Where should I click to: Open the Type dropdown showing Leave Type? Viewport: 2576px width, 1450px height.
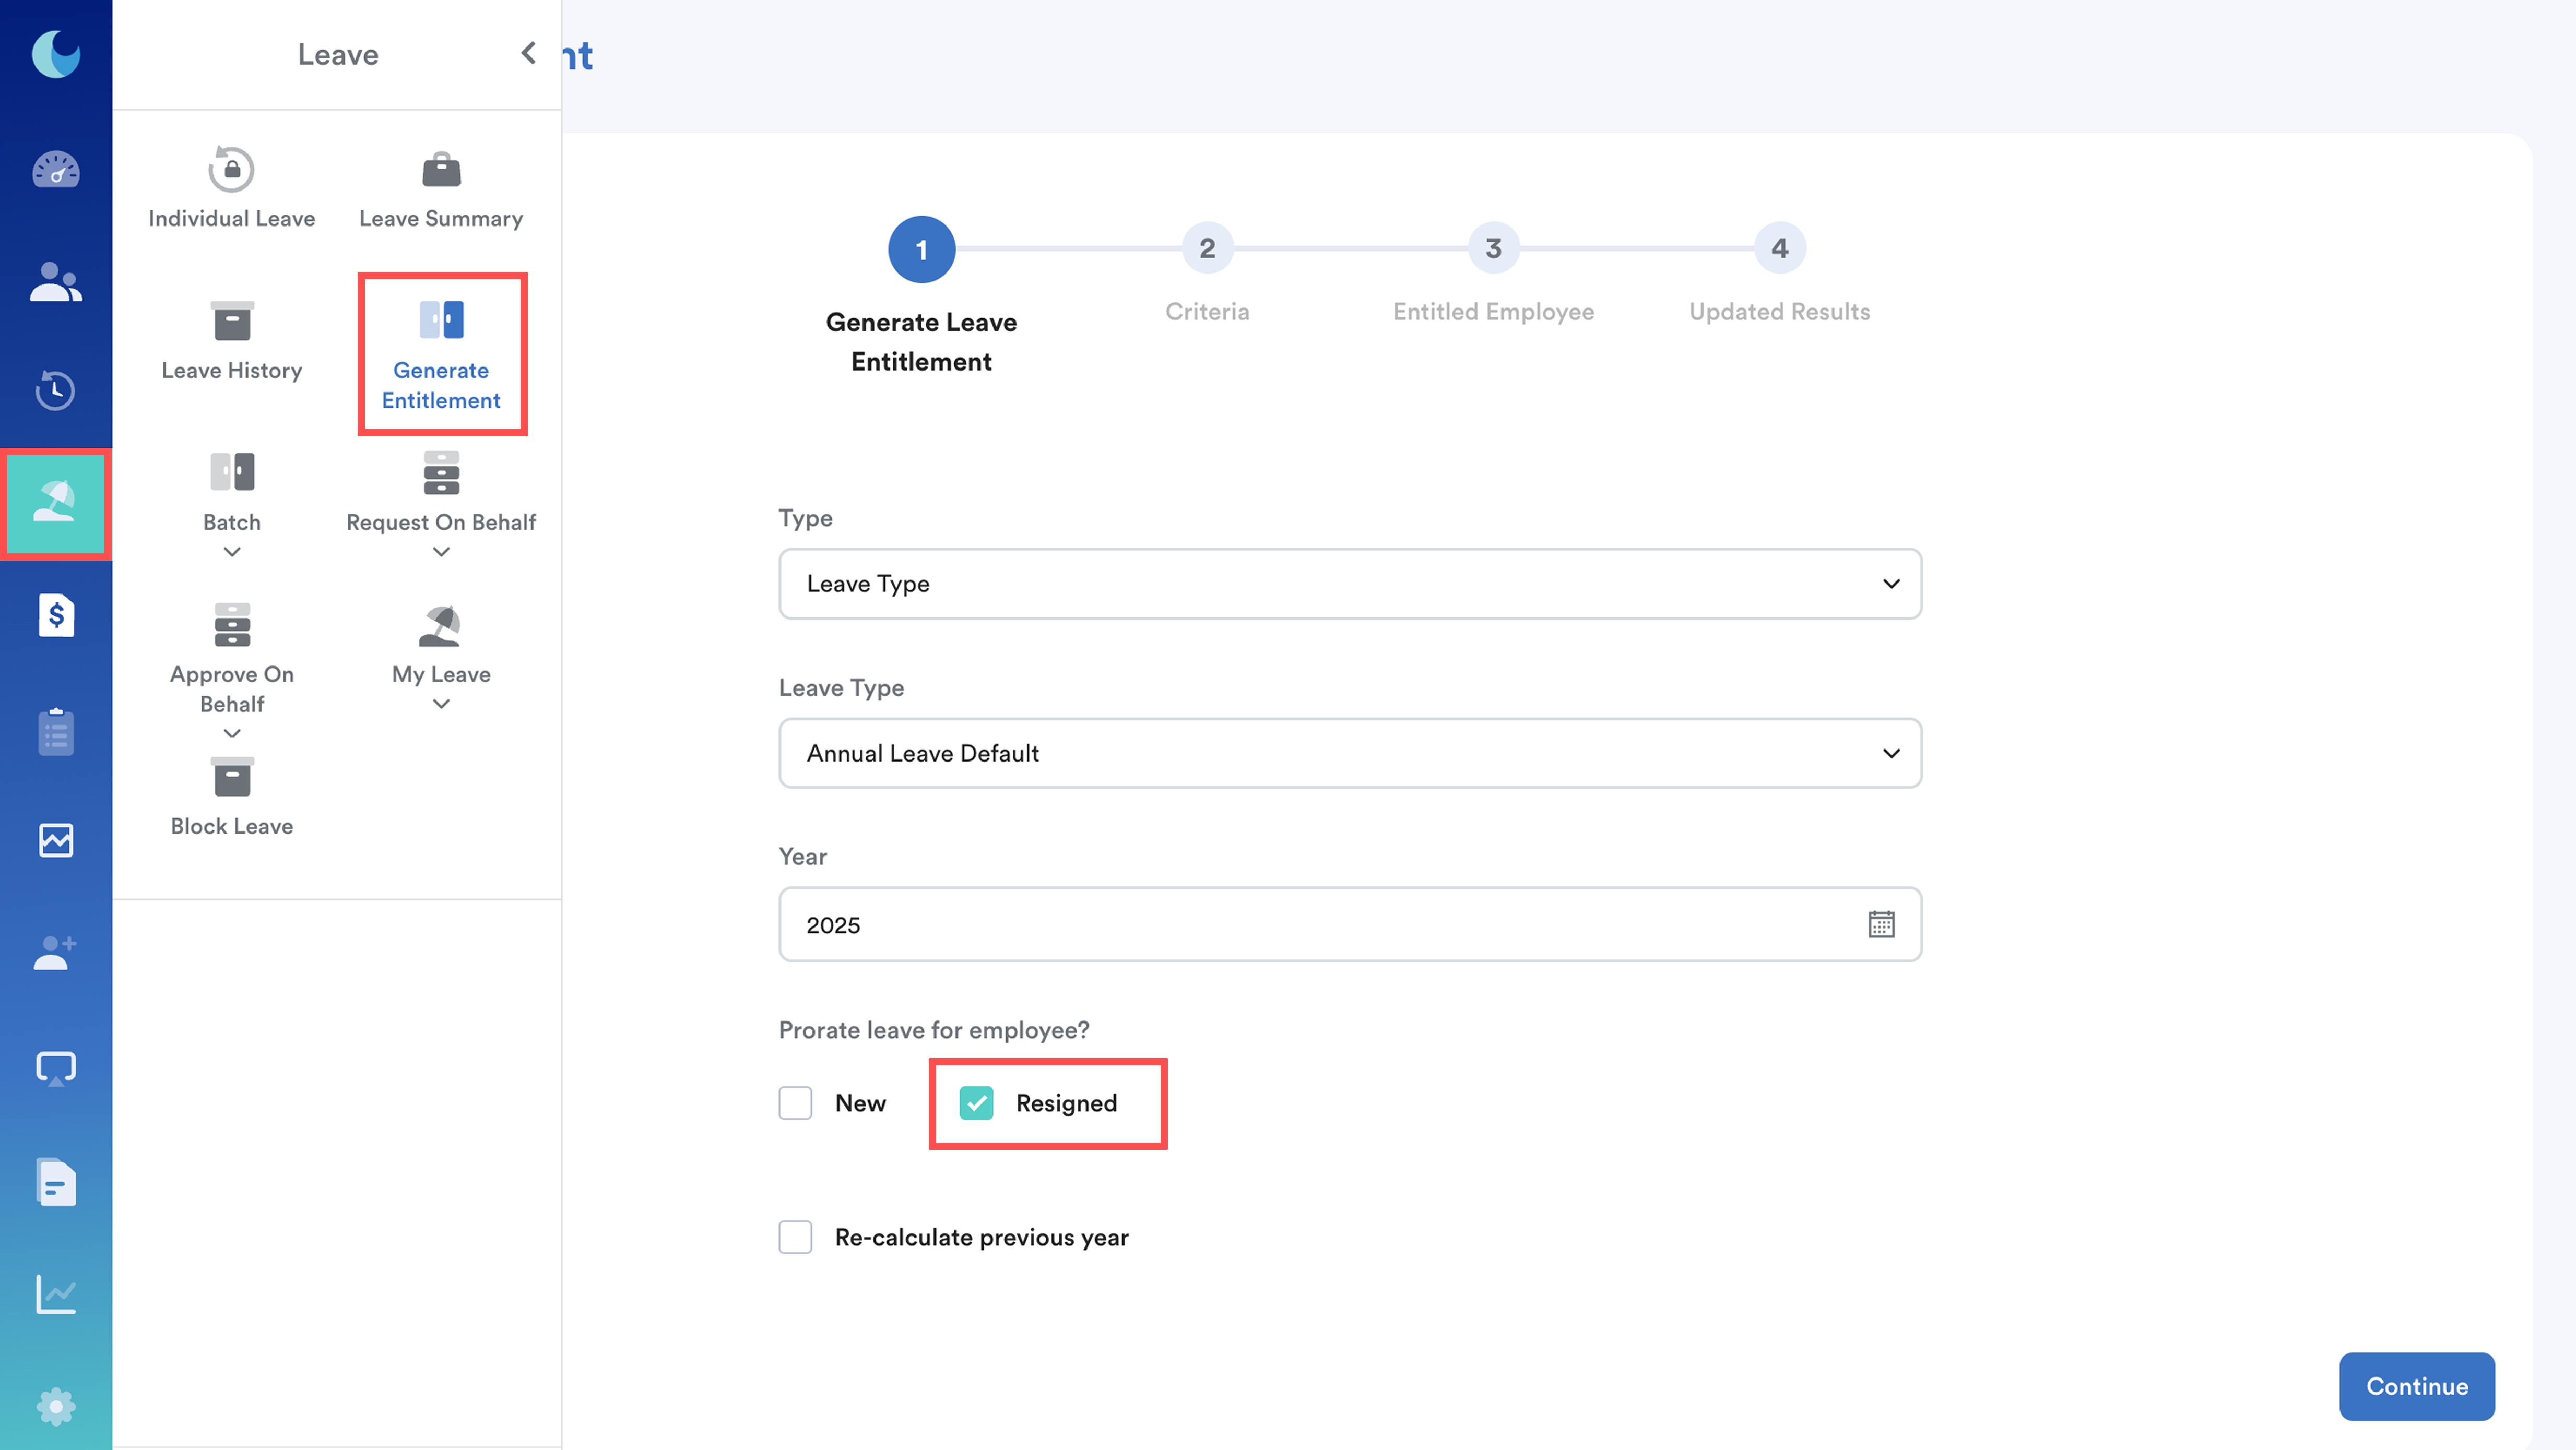[1350, 584]
